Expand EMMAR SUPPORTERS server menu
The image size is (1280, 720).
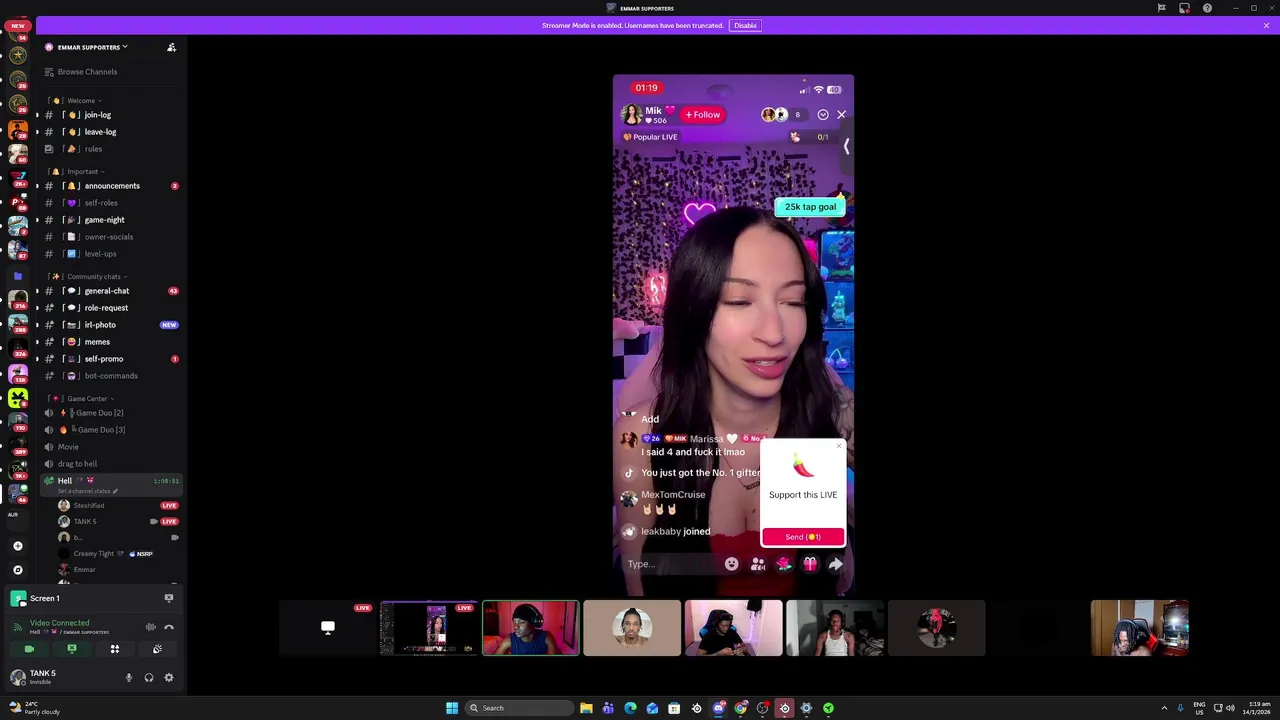[x=92, y=47]
